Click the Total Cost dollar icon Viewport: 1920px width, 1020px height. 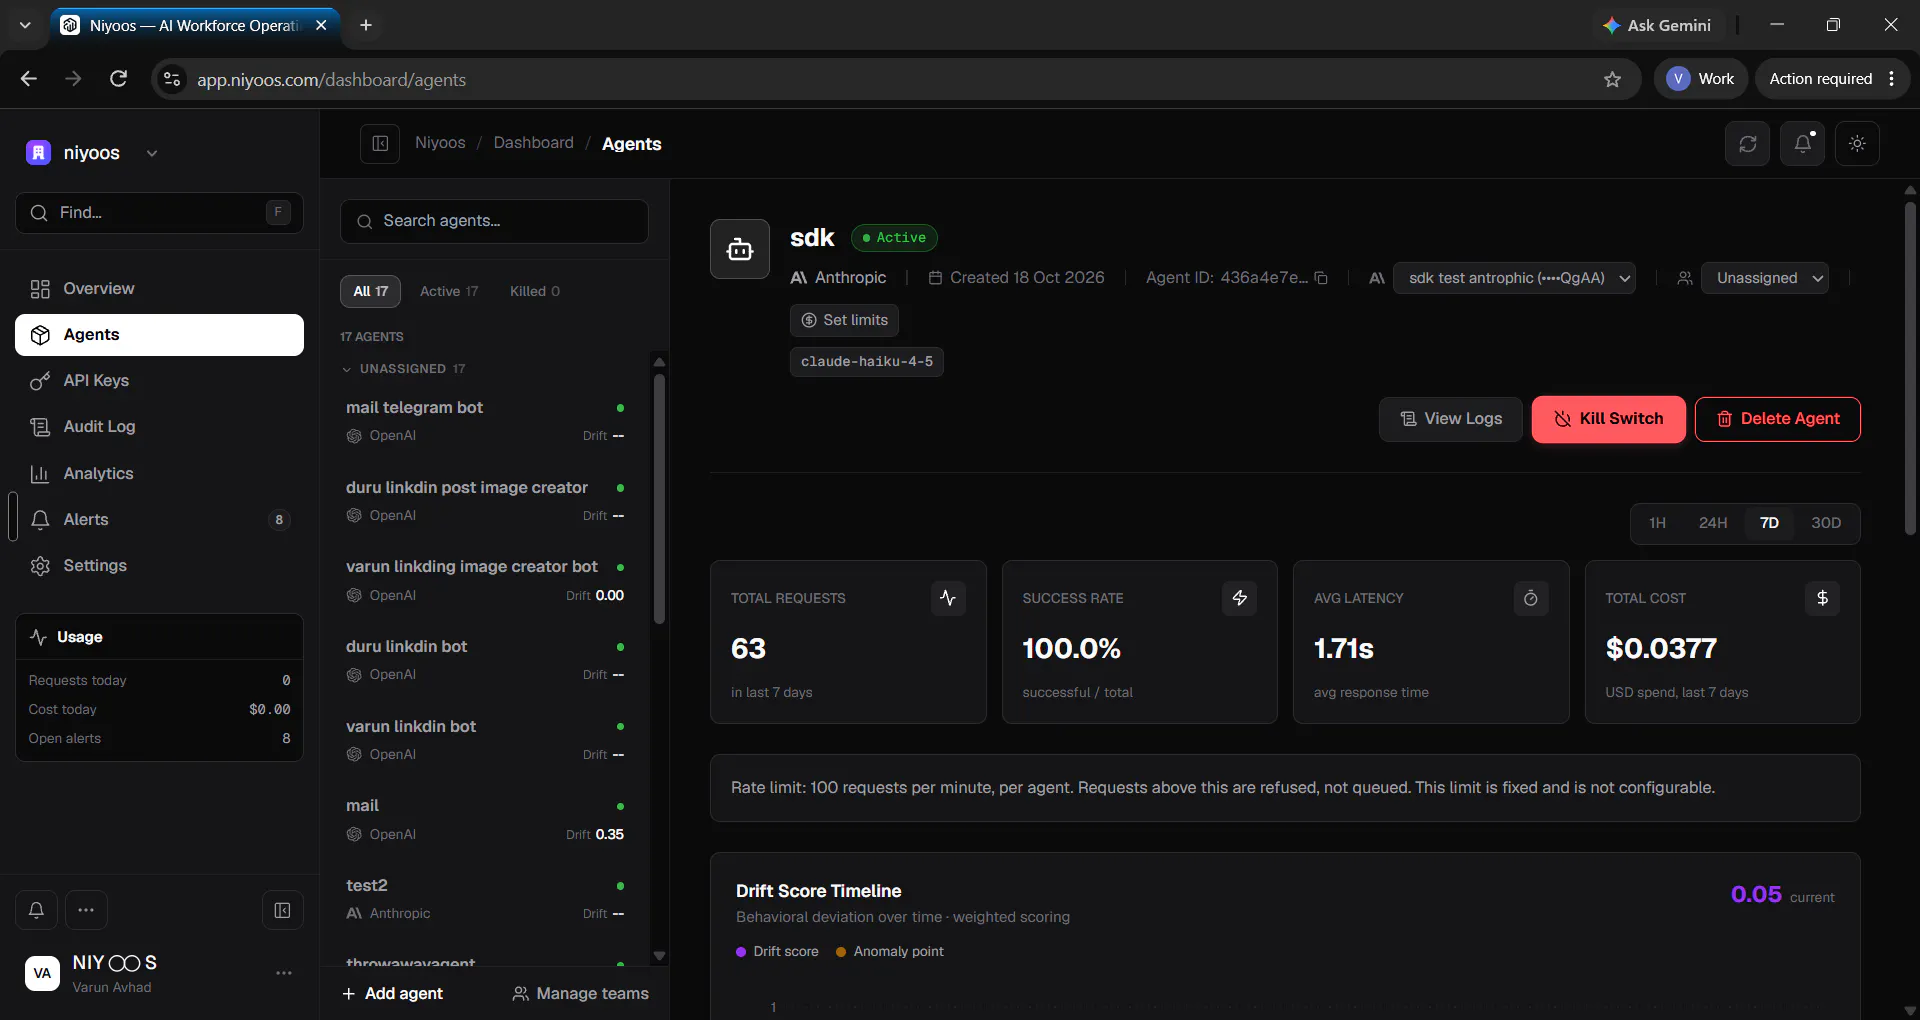[1822, 598]
